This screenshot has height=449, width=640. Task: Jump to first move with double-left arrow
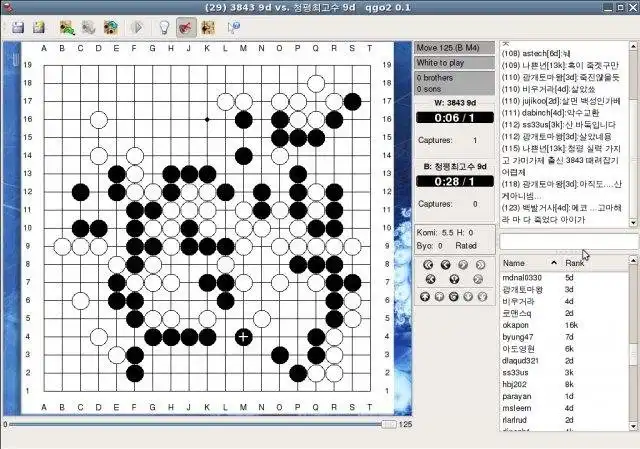coord(428,265)
